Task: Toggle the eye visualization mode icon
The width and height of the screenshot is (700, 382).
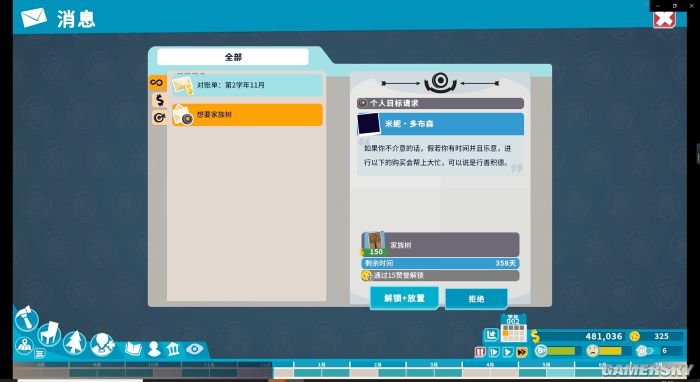Action: click(195, 349)
